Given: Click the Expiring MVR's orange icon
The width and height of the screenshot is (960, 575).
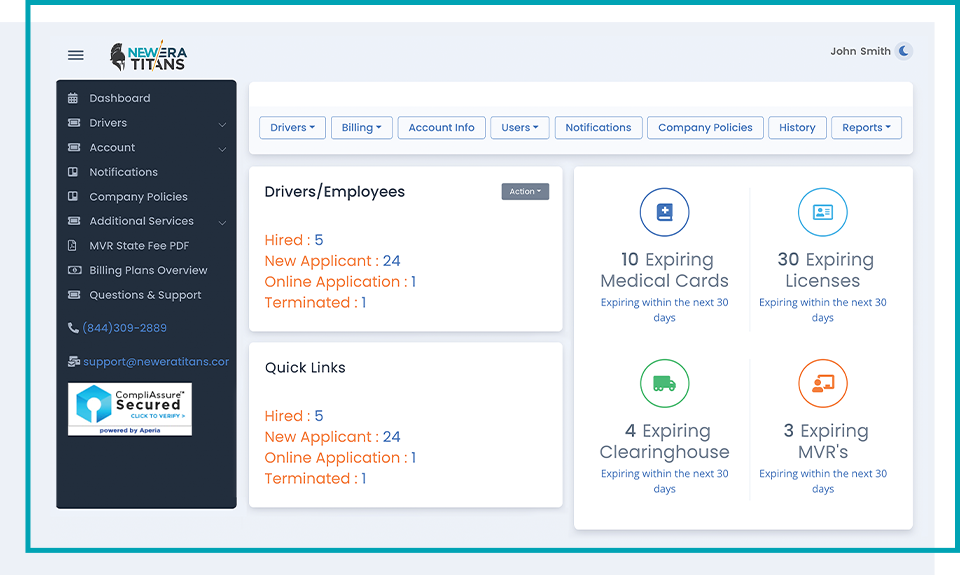Looking at the screenshot, I should click(x=823, y=383).
